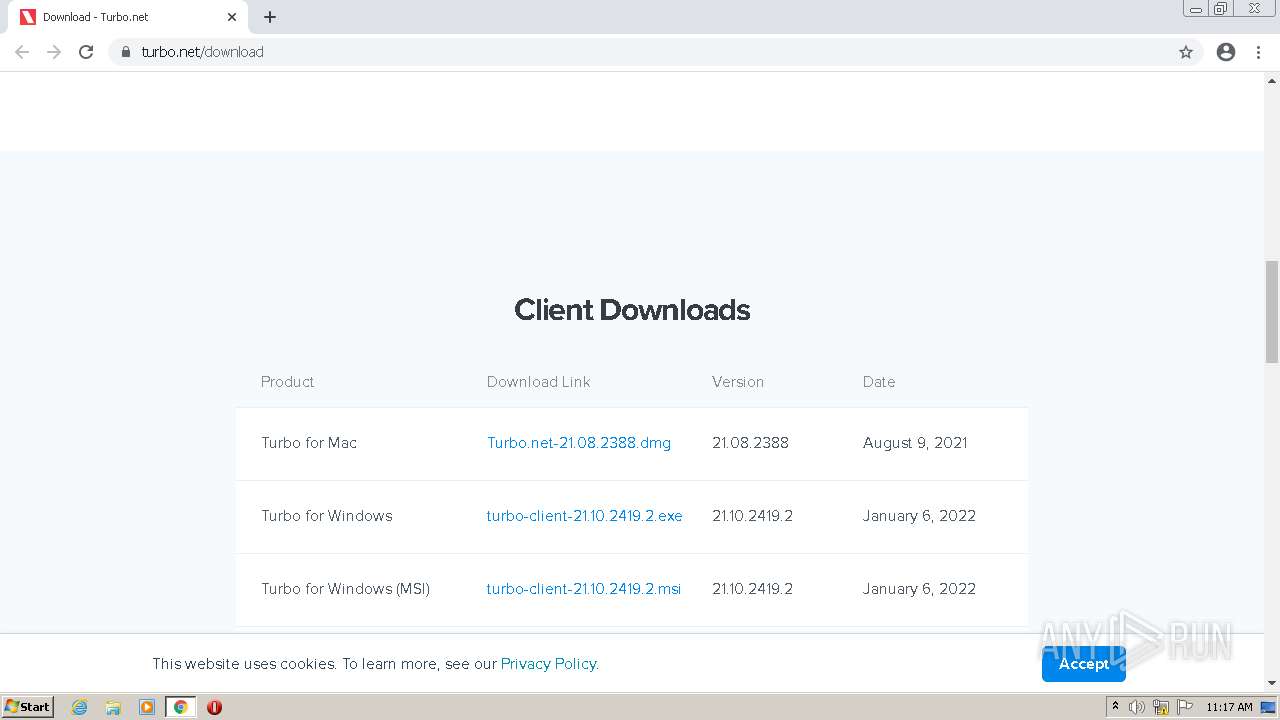Open File Explorer folder on taskbar

coord(113,707)
